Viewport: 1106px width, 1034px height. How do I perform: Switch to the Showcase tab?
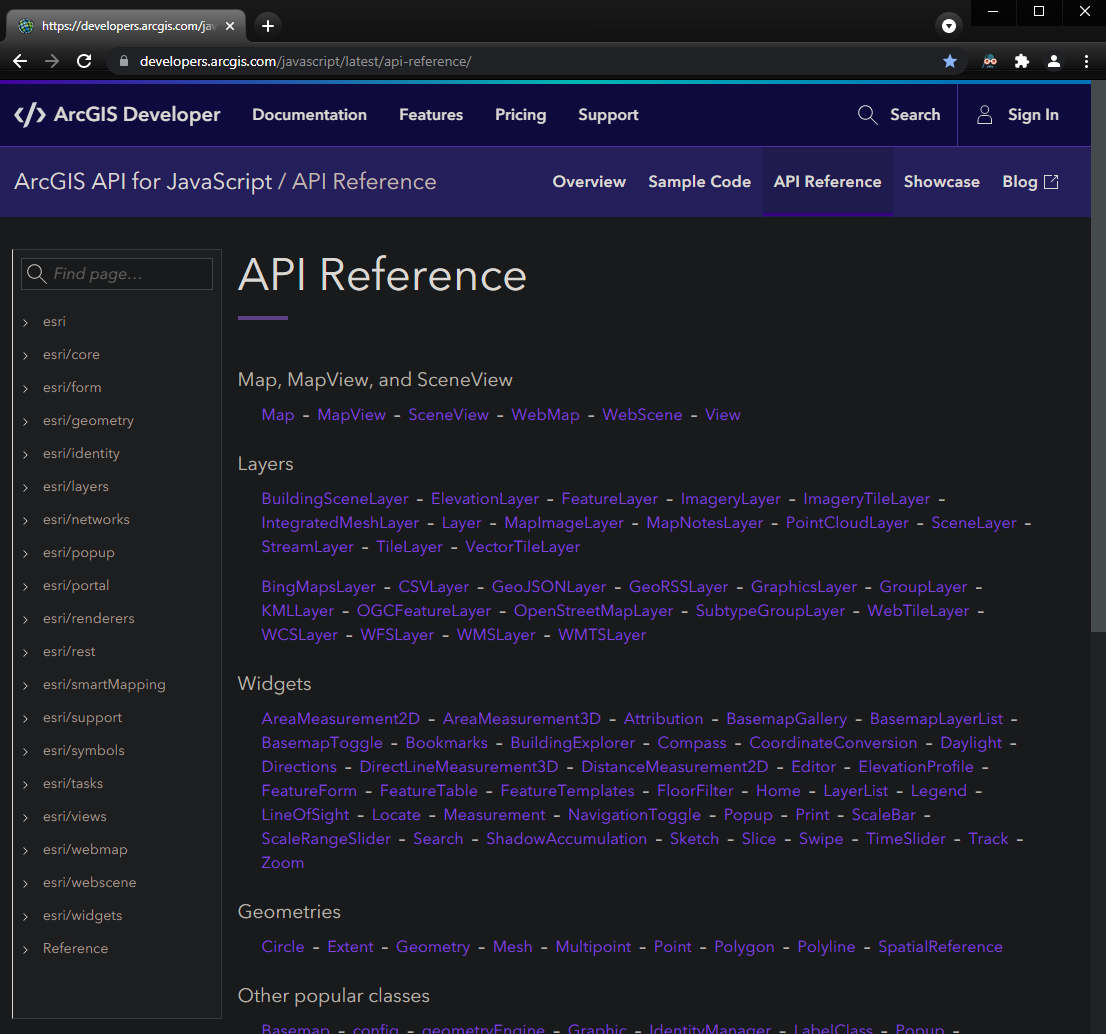pyautogui.click(x=942, y=181)
